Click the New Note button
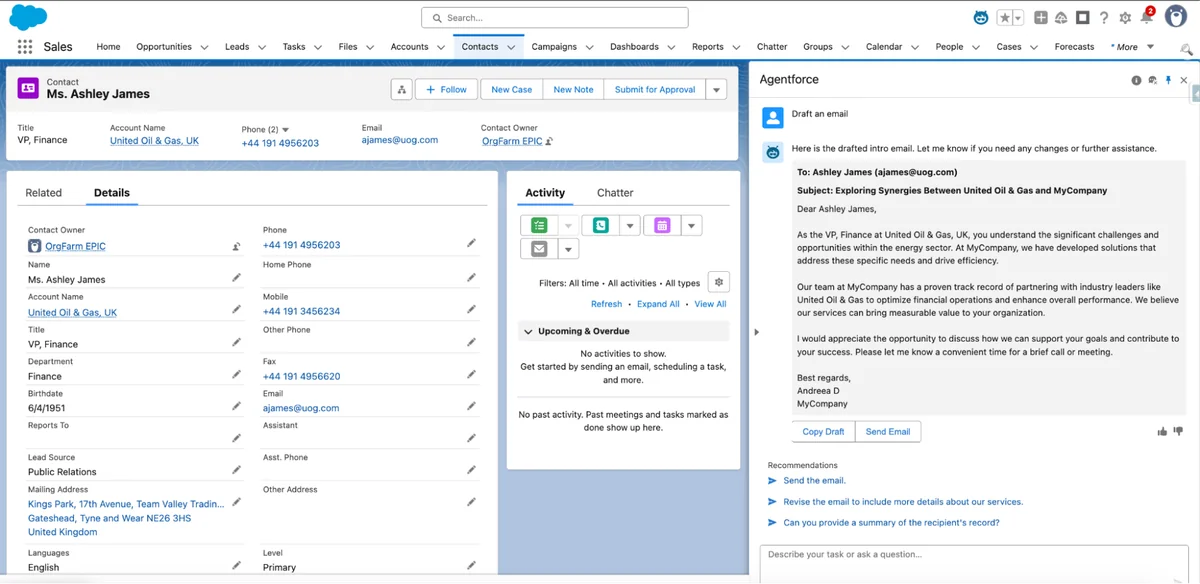The width and height of the screenshot is (1200, 584). click(x=573, y=89)
